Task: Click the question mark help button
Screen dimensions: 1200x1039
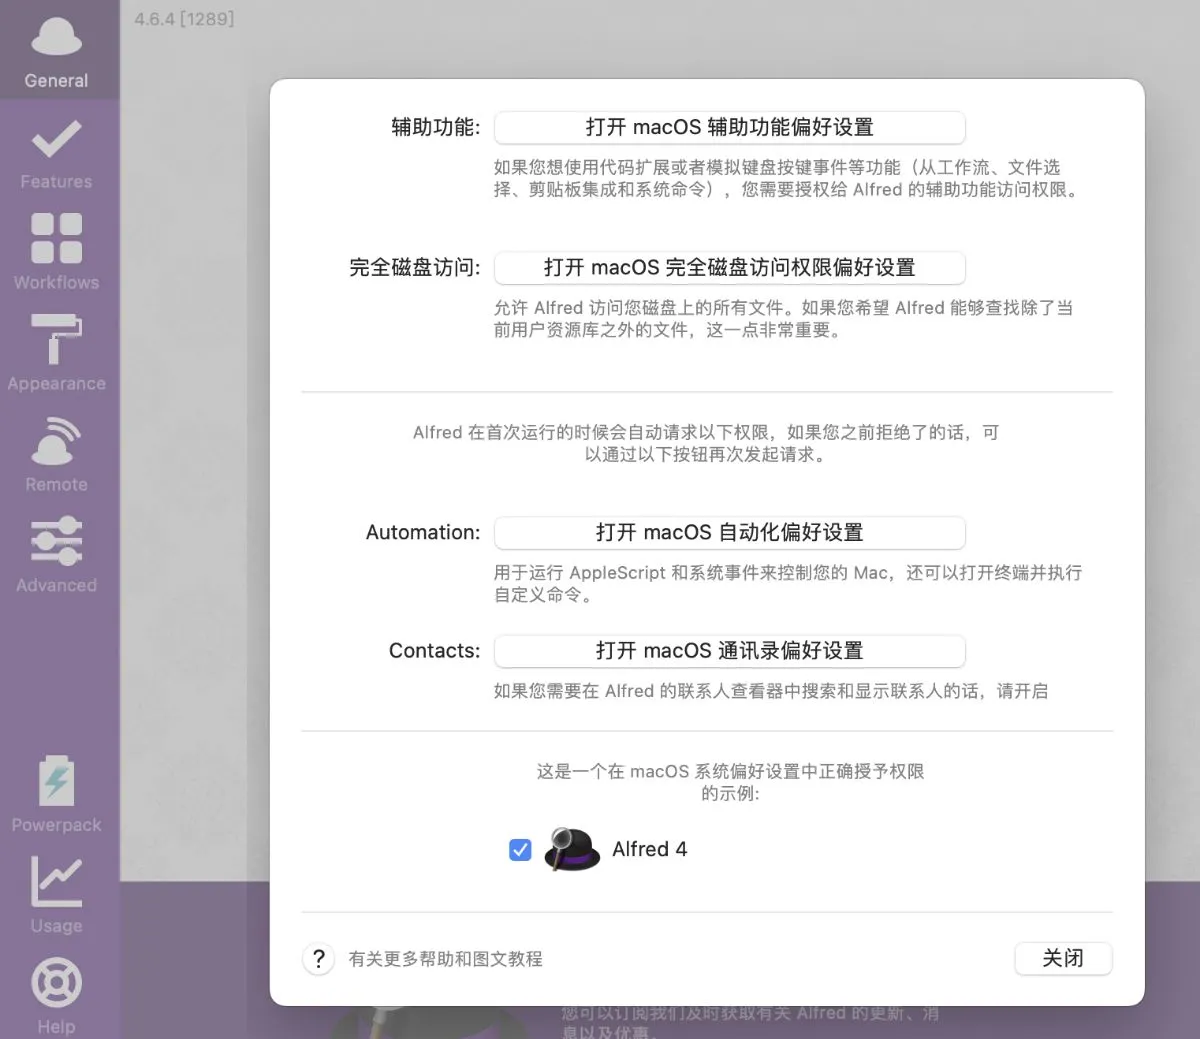Action: 318,959
